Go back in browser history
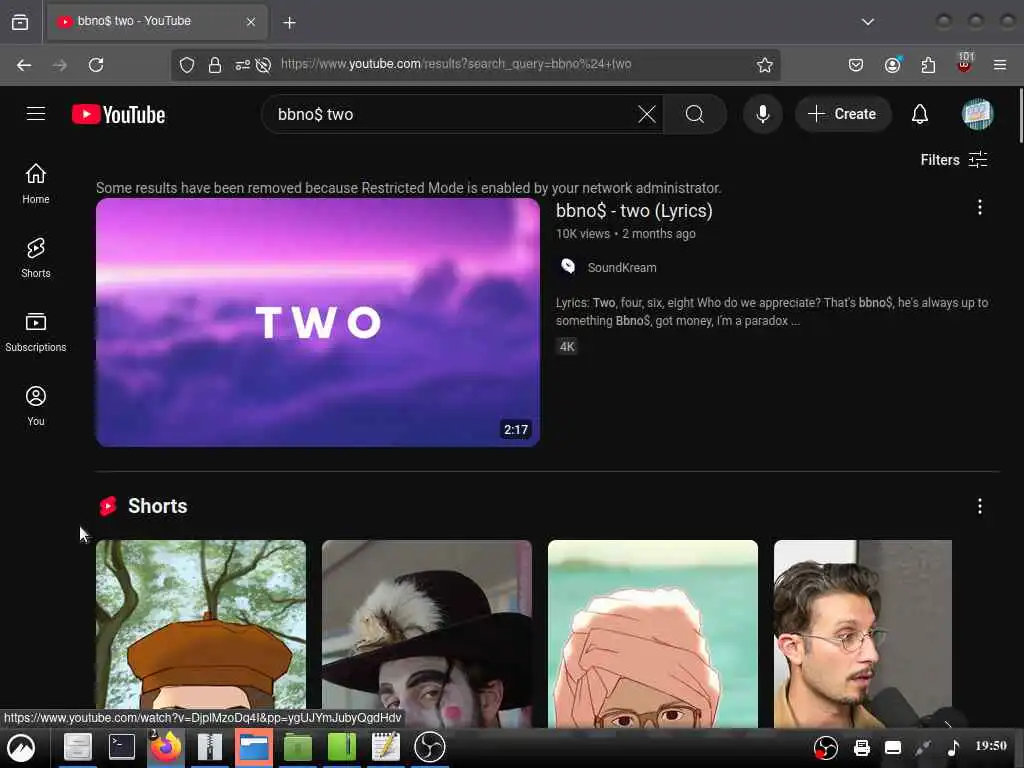Screen dimensions: 1024x768 (24, 65)
